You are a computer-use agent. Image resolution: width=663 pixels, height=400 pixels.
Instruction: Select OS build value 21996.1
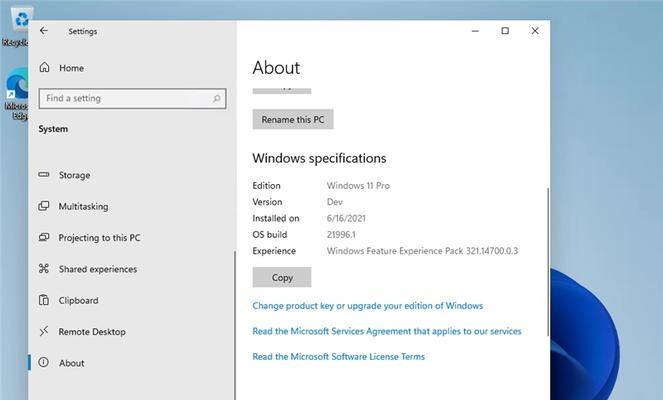(x=341, y=235)
